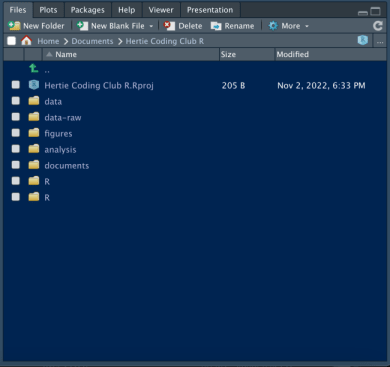Click the analysis folder icon
Viewport: 390px width, 367px height.
[34, 149]
